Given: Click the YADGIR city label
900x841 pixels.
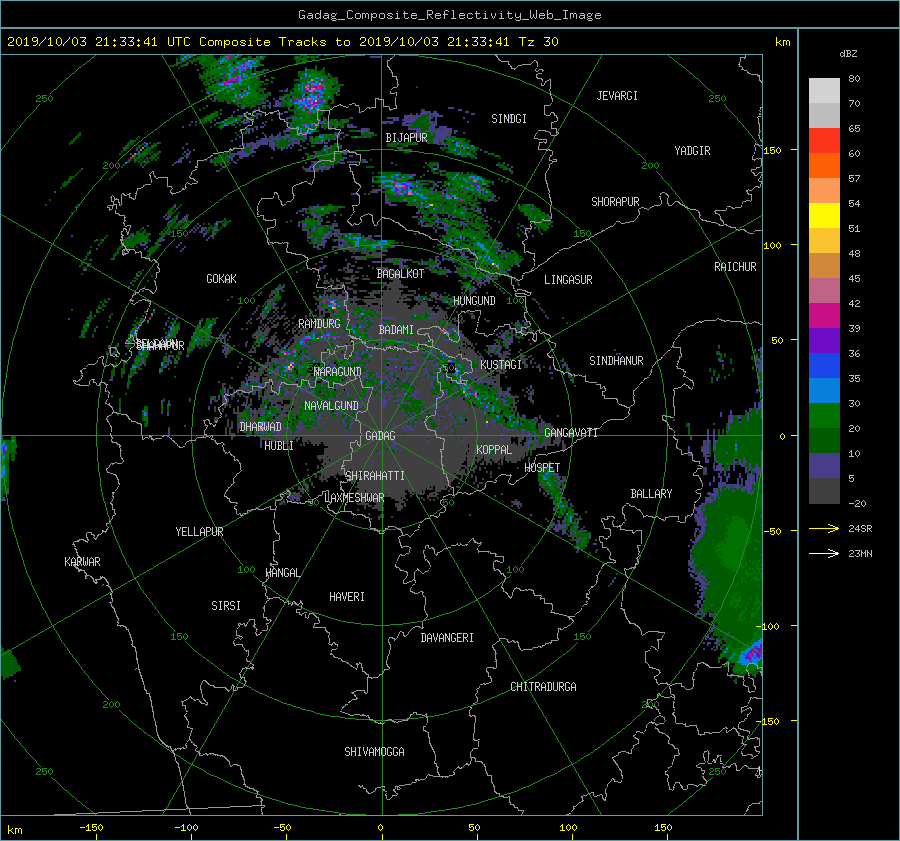Looking at the screenshot, I should point(692,151).
